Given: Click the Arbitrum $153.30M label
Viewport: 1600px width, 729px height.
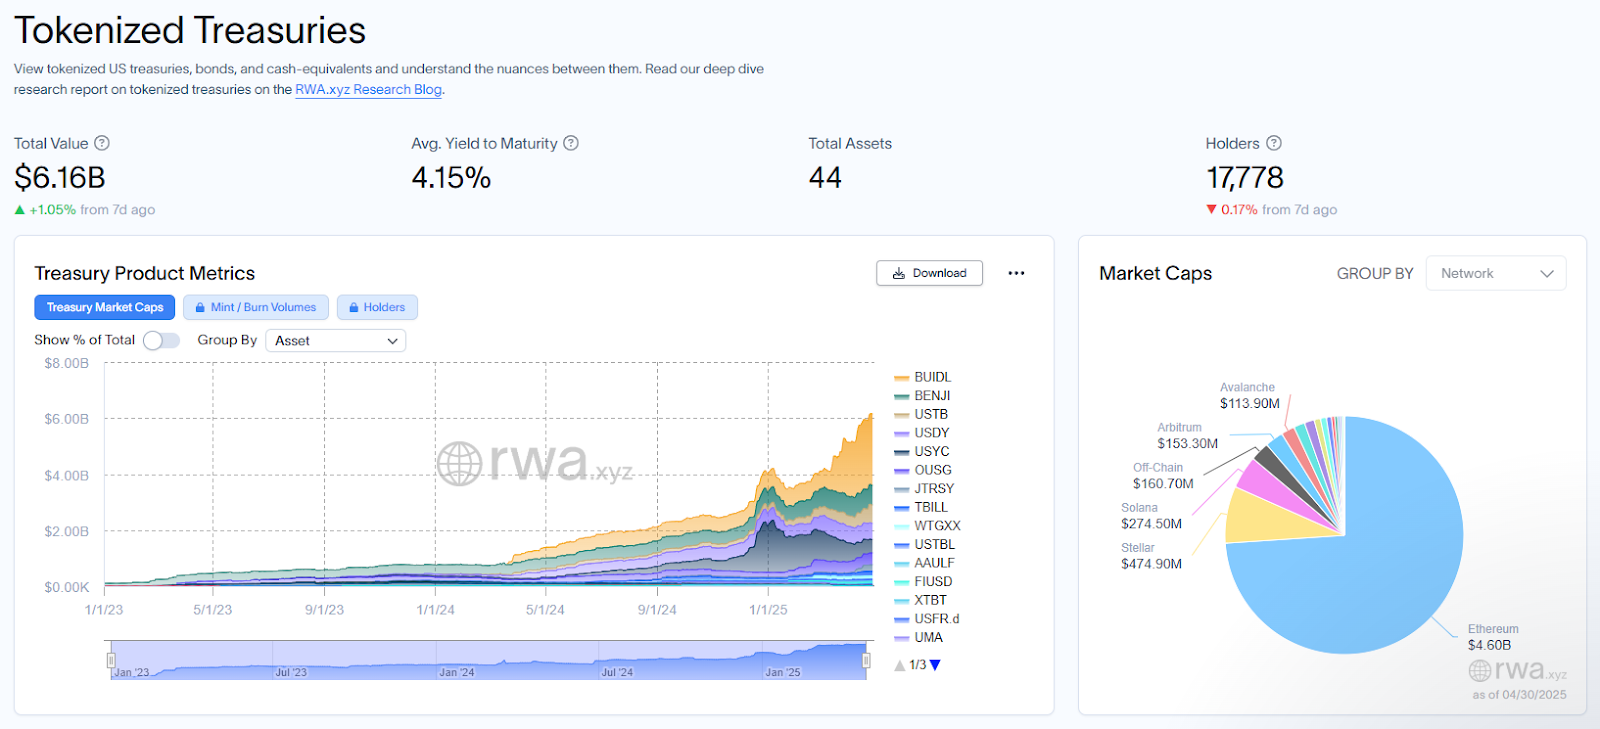Looking at the screenshot, I should point(1187,436).
